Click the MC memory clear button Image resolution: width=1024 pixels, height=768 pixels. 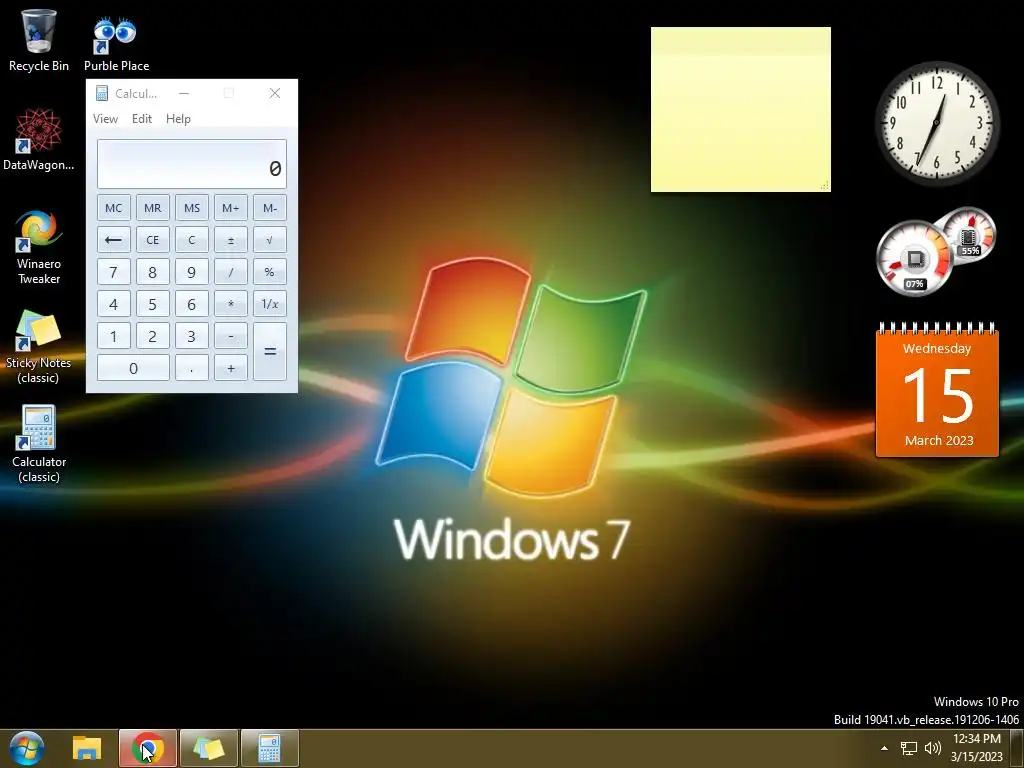pyautogui.click(x=114, y=208)
